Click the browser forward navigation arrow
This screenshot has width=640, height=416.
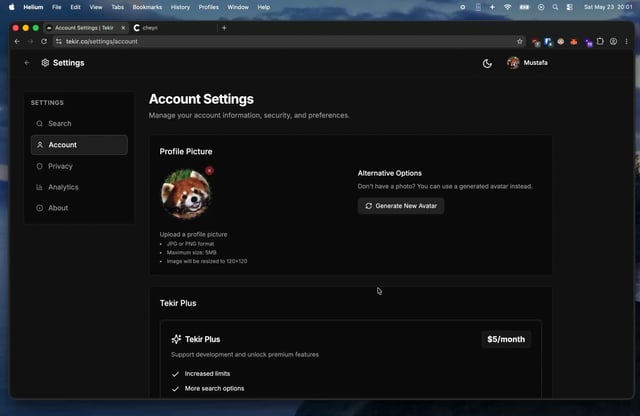point(30,42)
